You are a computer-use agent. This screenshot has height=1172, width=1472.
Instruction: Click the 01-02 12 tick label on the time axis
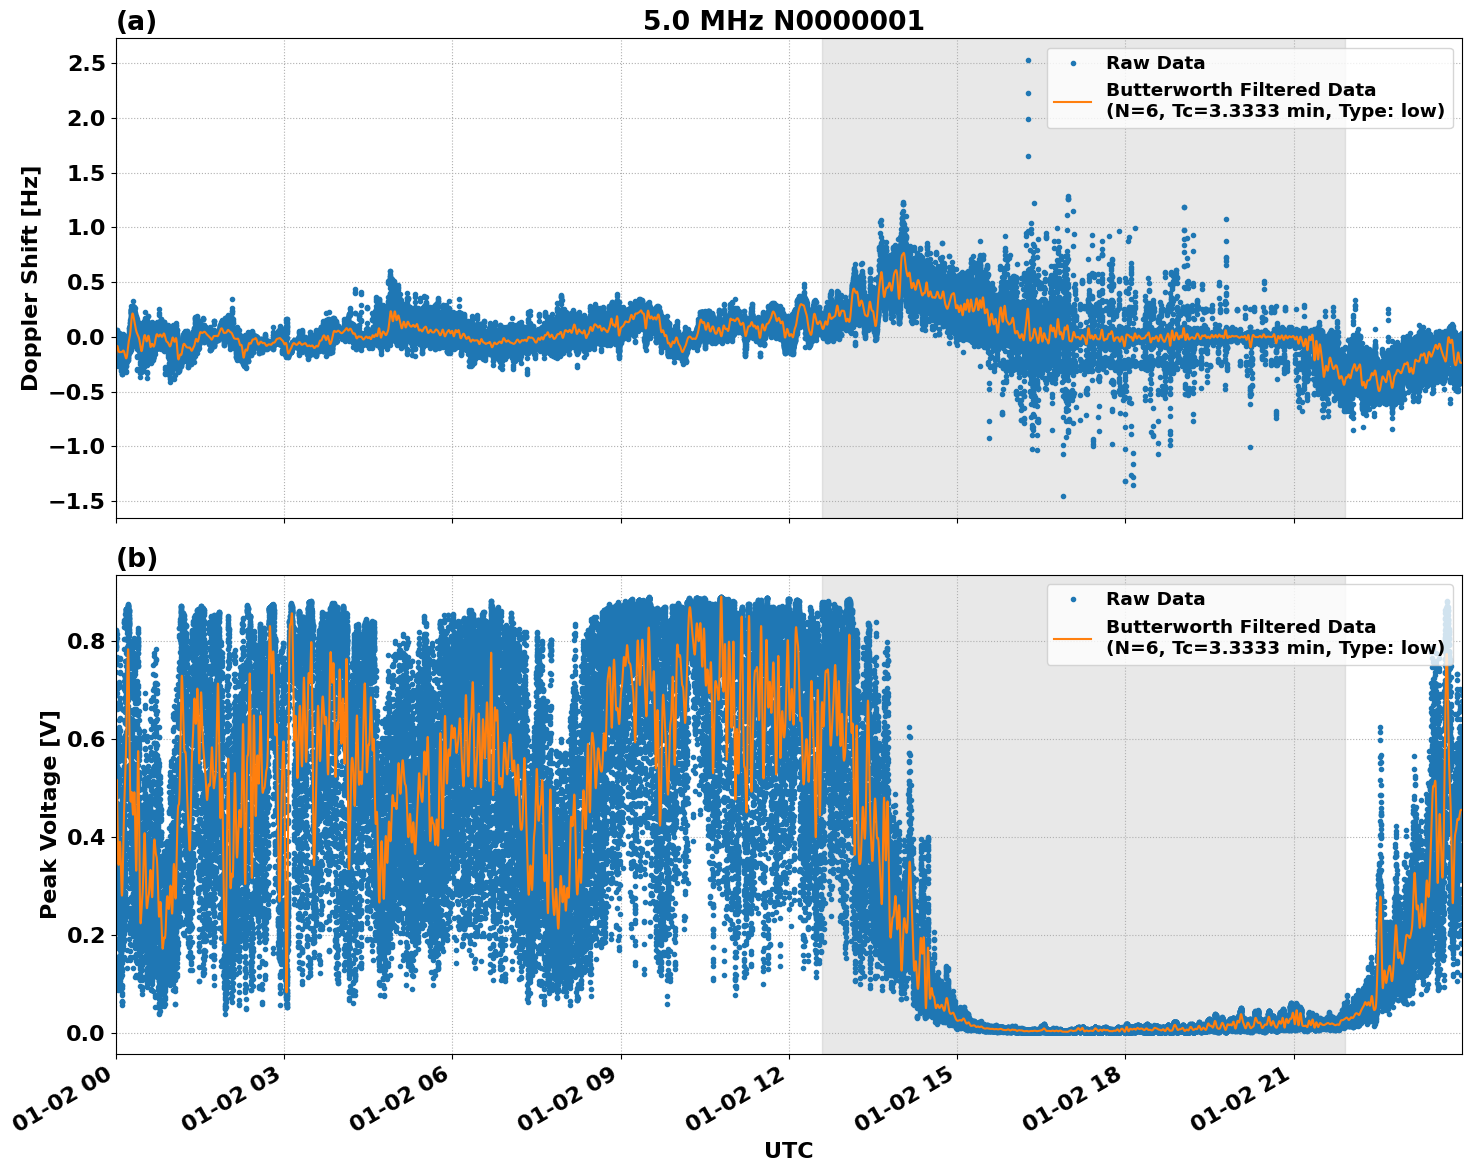click(733, 1097)
